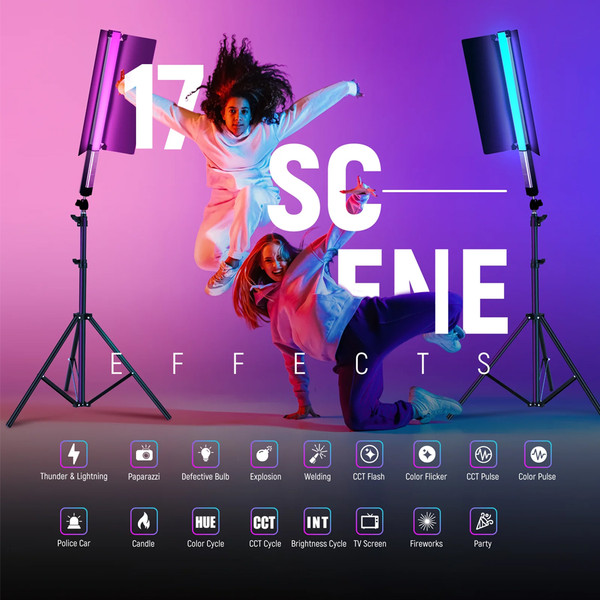Click the Thunder & Lightning bolt icon
600x600 pixels.
(74, 454)
